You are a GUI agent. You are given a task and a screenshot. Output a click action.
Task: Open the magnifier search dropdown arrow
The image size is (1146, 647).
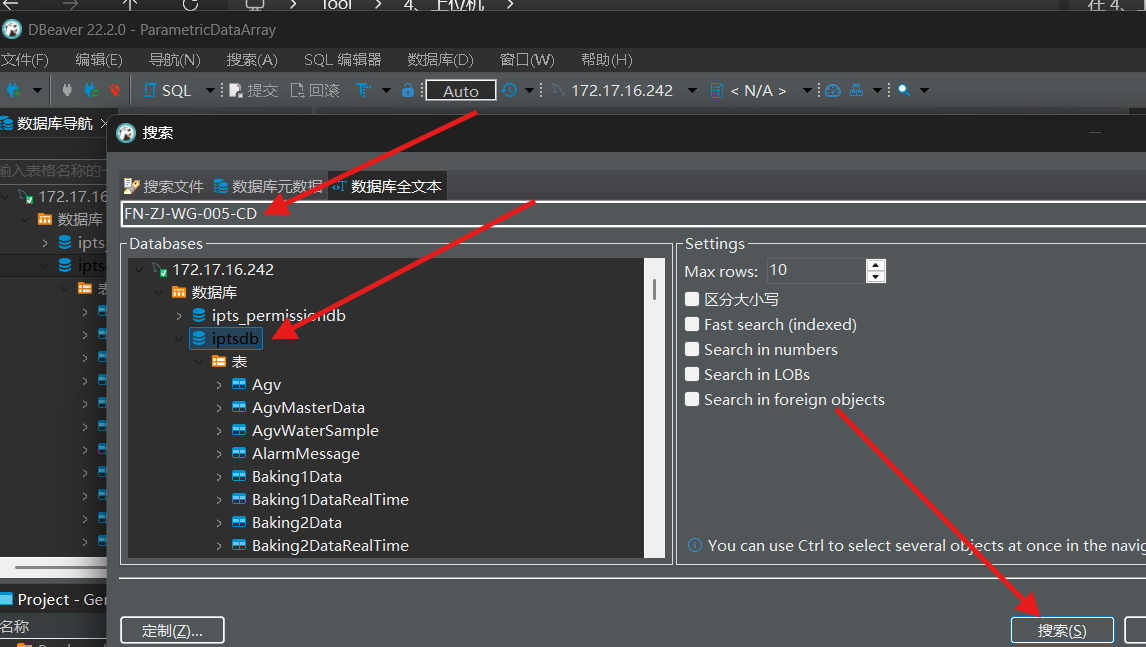(x=925, y=91)
